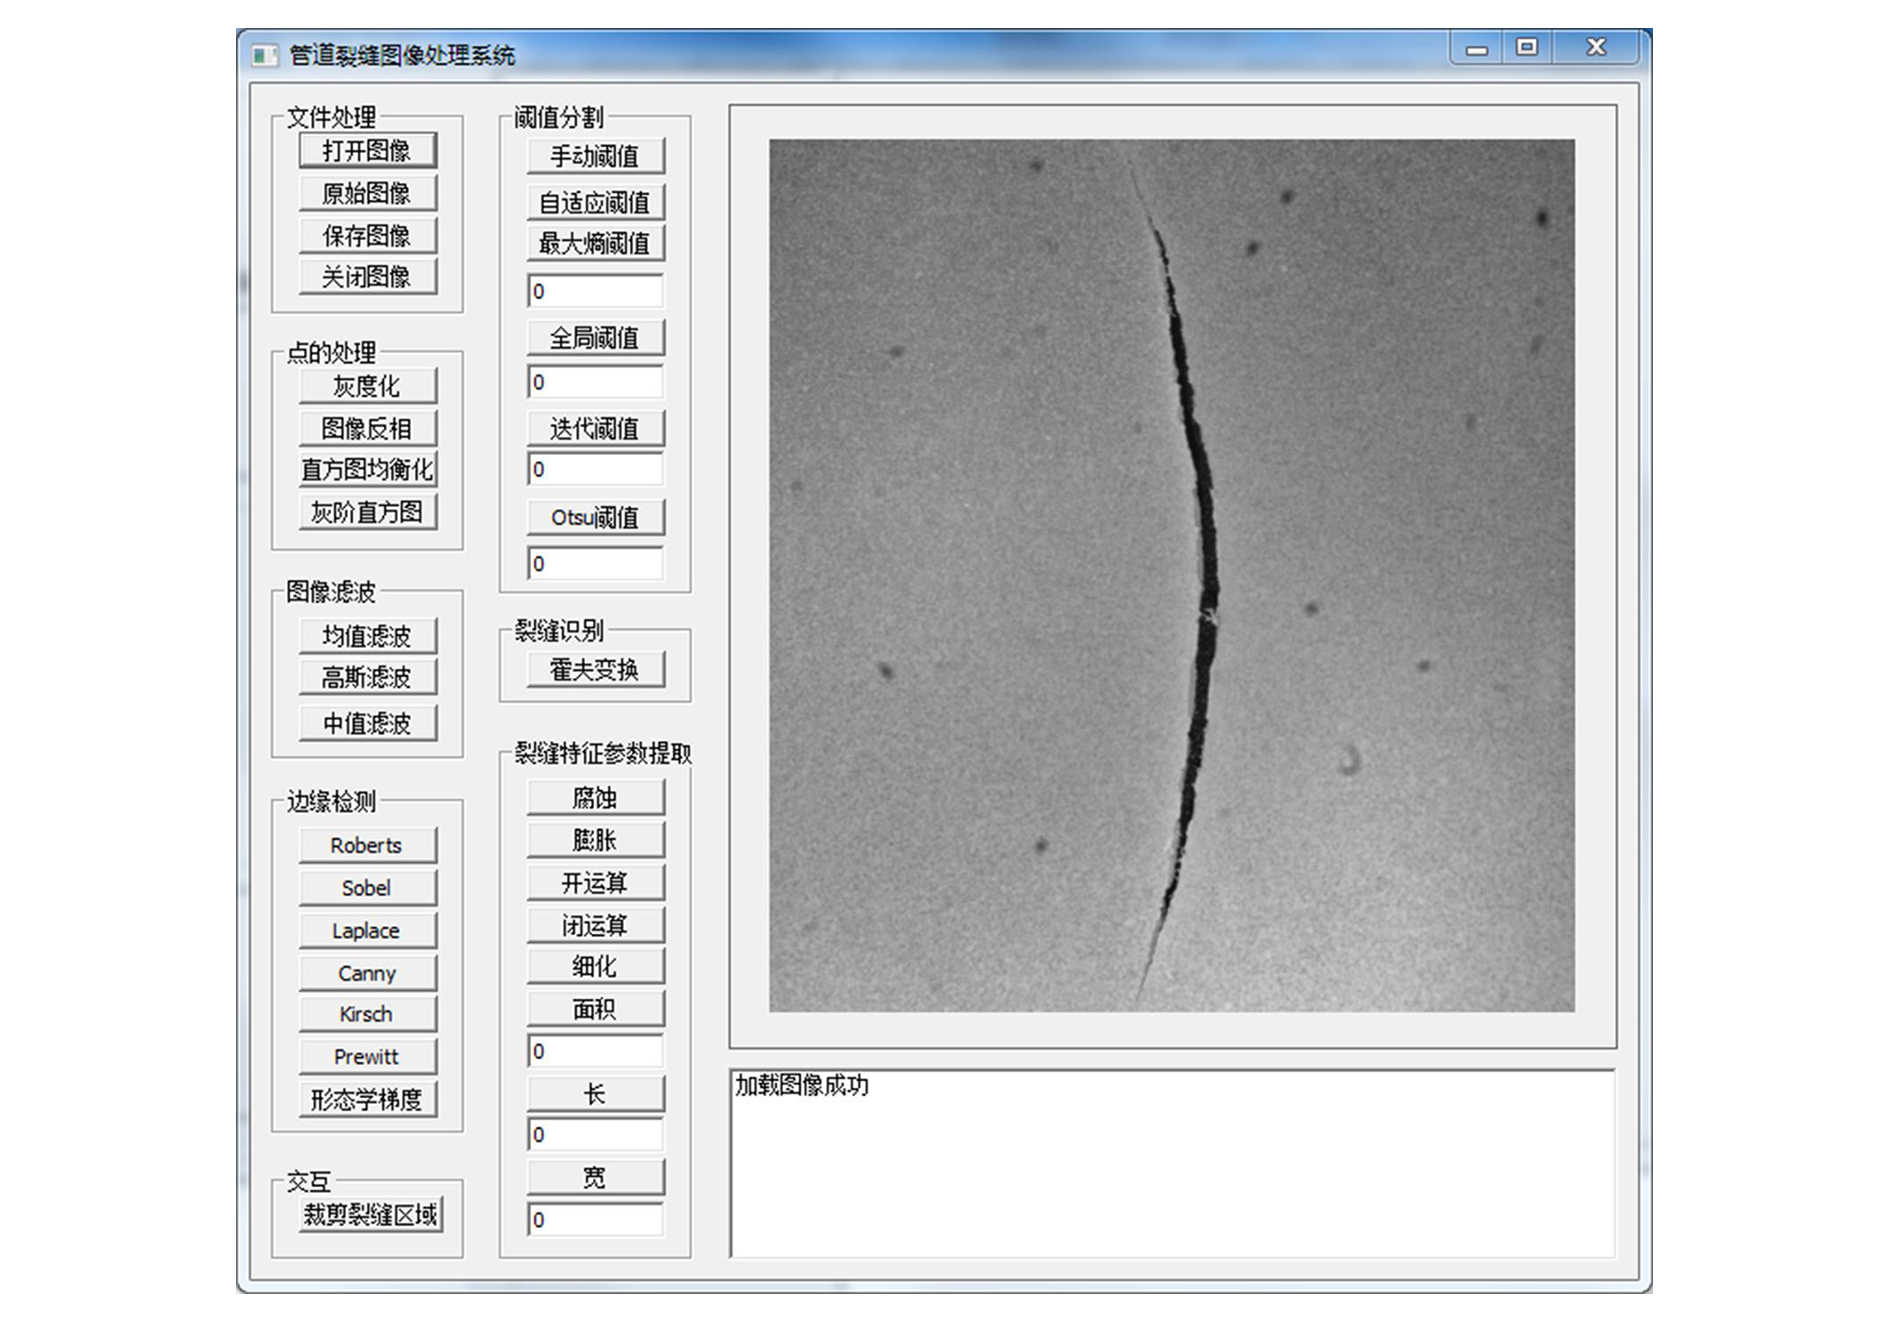Image resolution: width=1890 pixels, height=1323 pixels.
Task: Click the 加载图像成功 log text area
Action: [1172, 1163]
